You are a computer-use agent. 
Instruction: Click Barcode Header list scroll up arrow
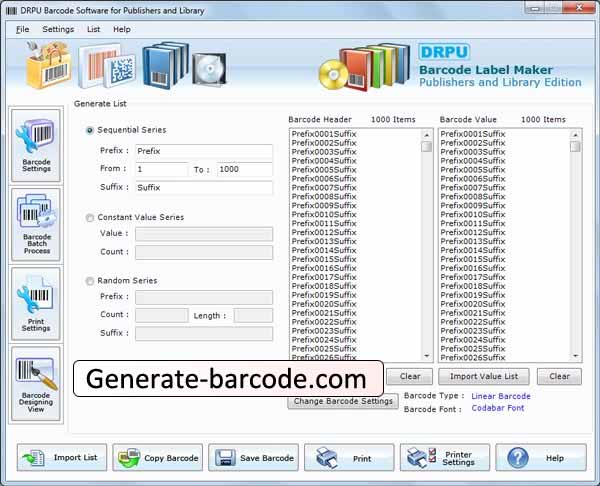click(426, 135)
